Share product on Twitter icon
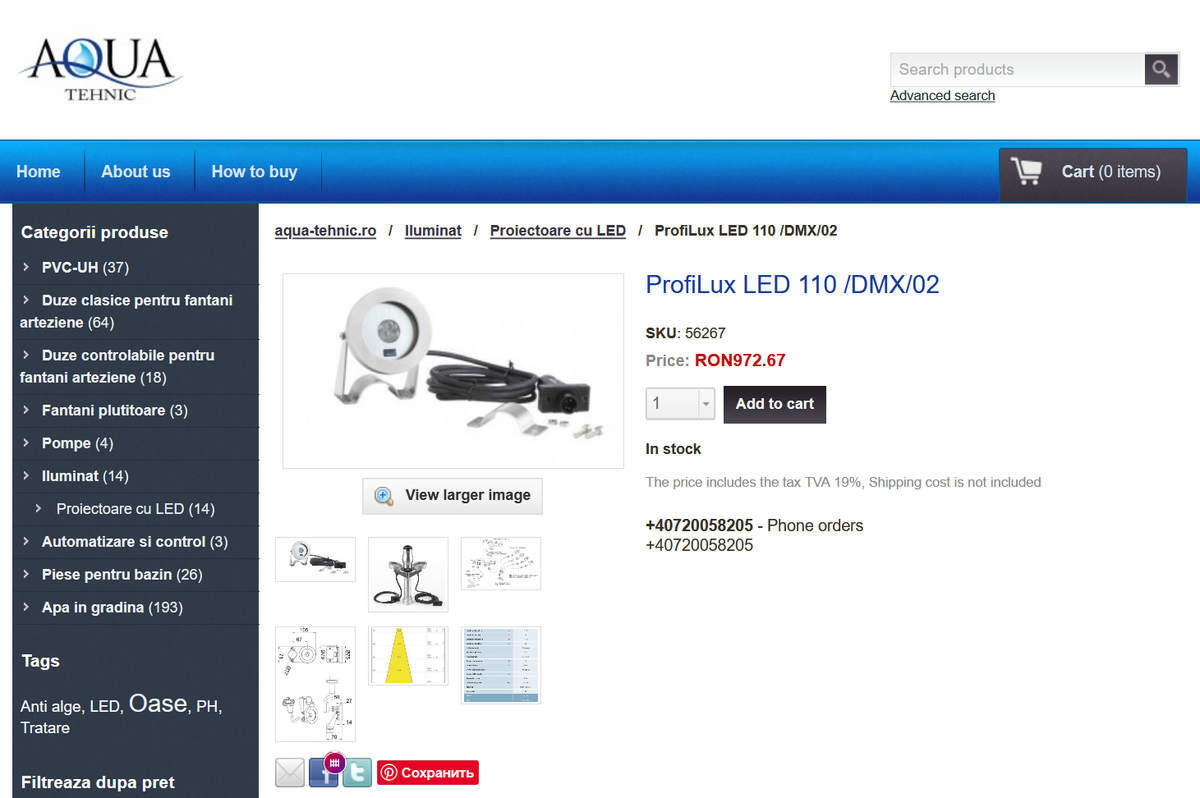Screen dimensions: 1200x798 (x=357, y=772)
